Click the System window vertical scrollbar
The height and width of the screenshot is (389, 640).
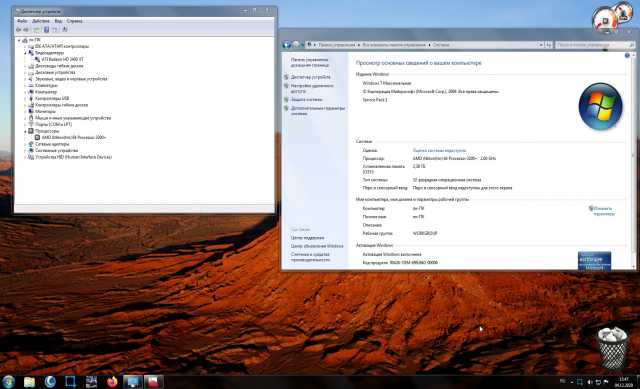pyautogui.click(x=634, y=160)
